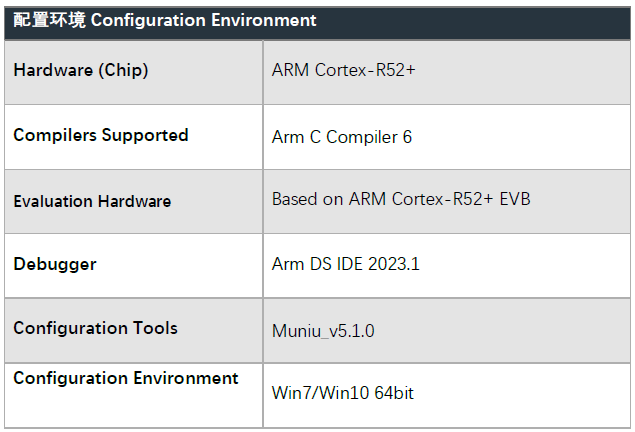
Task: Click the Configuration Environment table header
Action: click(317, 23)
